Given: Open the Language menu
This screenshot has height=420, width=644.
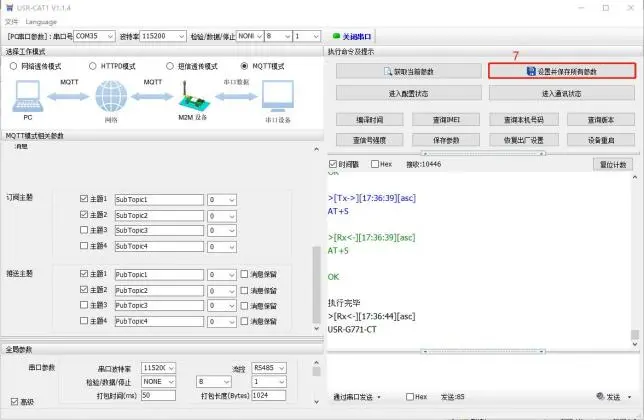Looking at the screenshot, I should pyautogui.click(x=41, y=22).
